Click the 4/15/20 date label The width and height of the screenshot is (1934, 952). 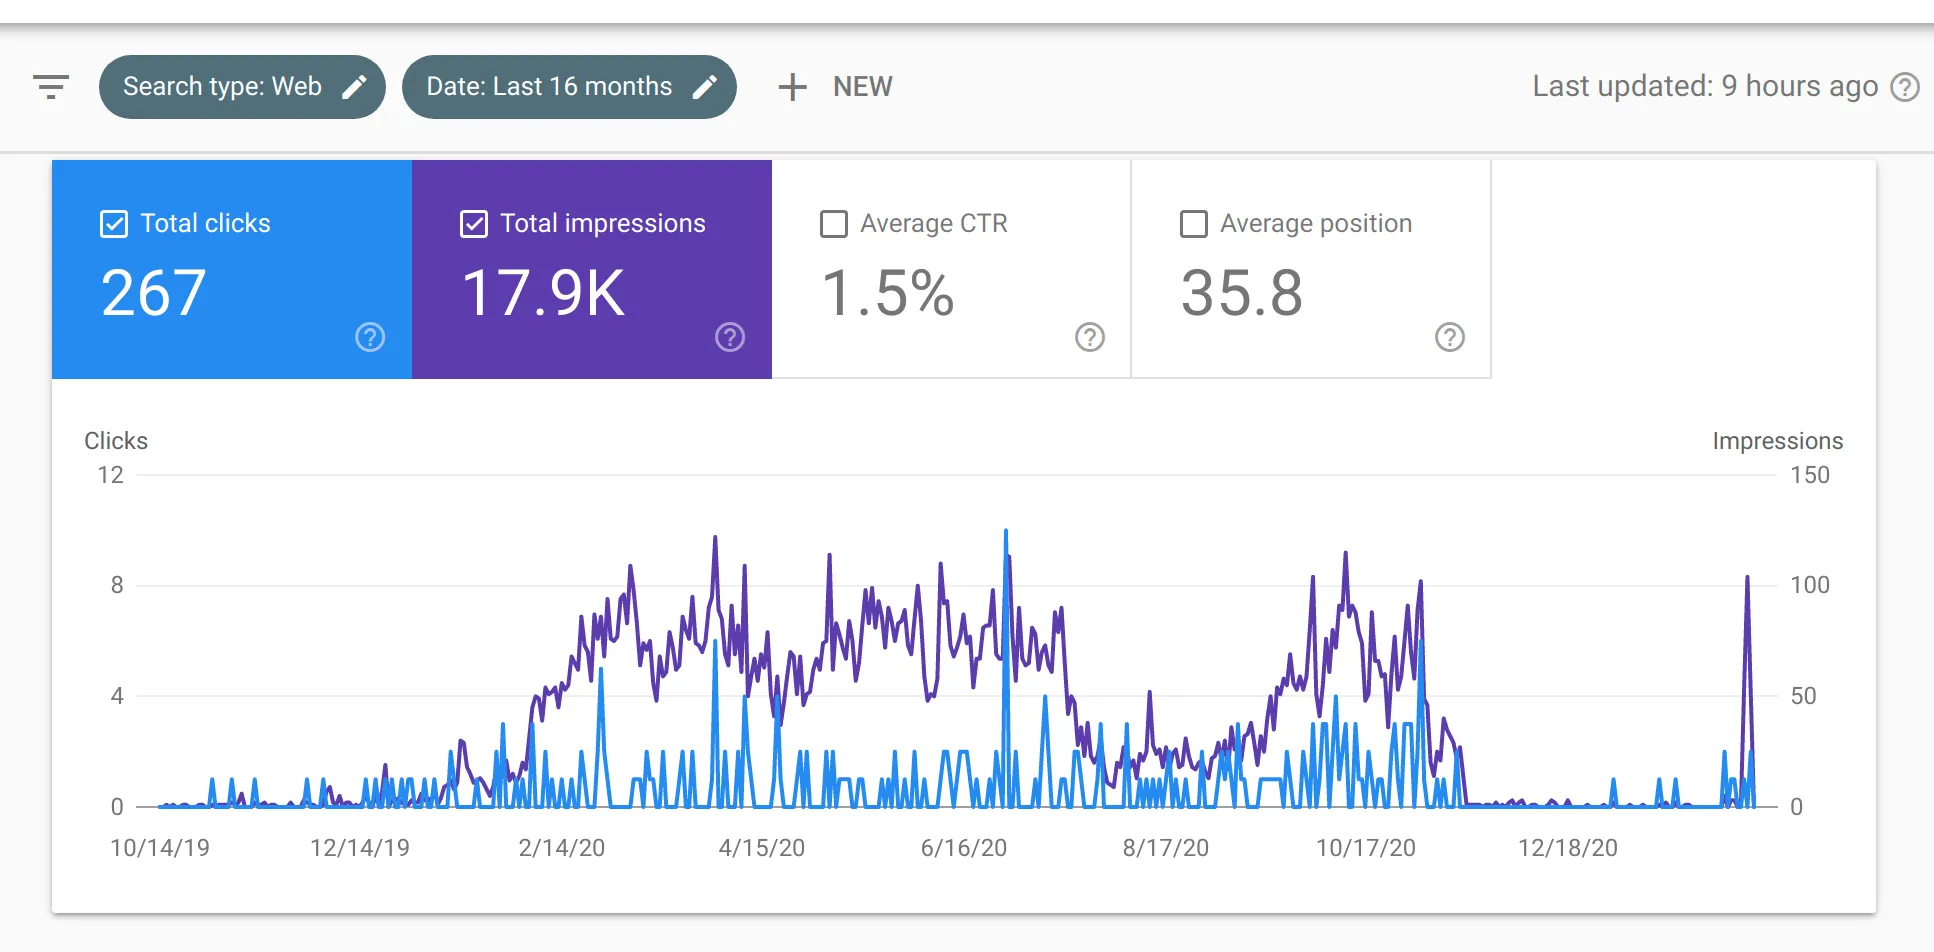click(x=762, y=848)
